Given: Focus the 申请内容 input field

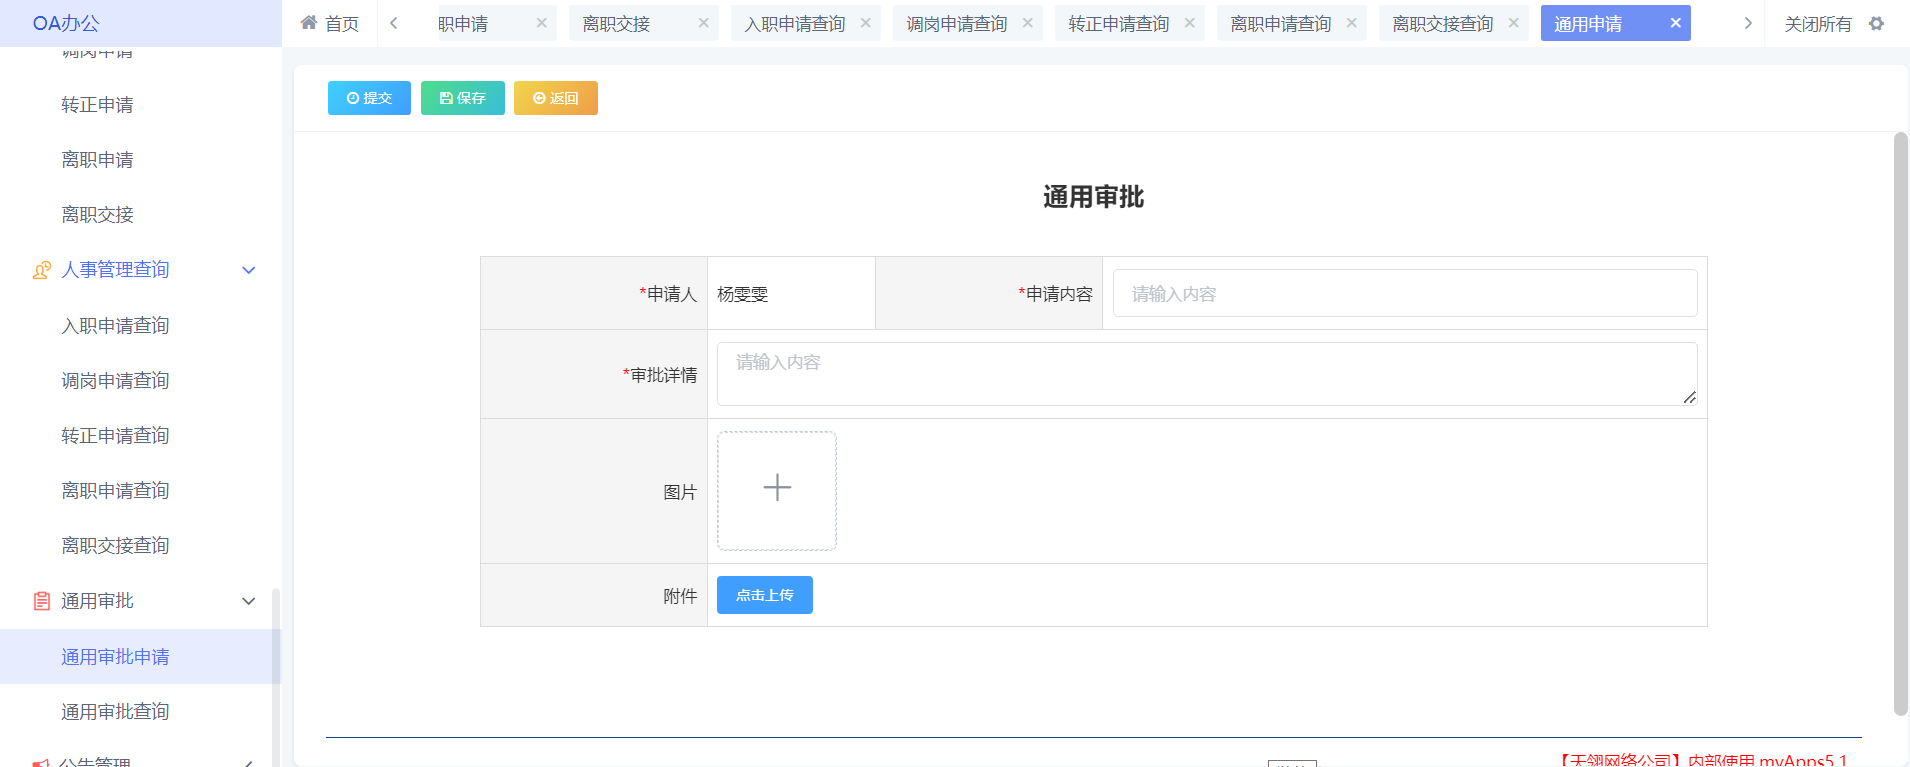Looking at the screenshot, I should [1404, 294].
